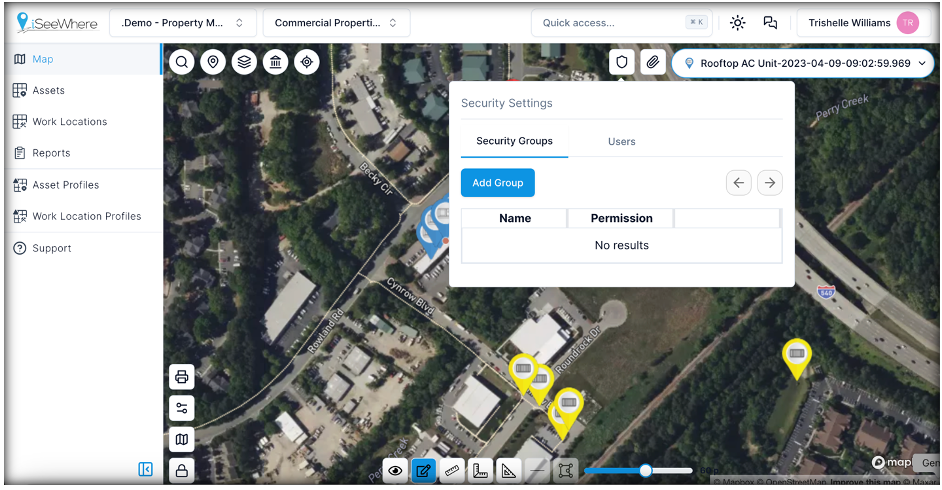
Task: Click the print map button
Action: tap(181, 377)
